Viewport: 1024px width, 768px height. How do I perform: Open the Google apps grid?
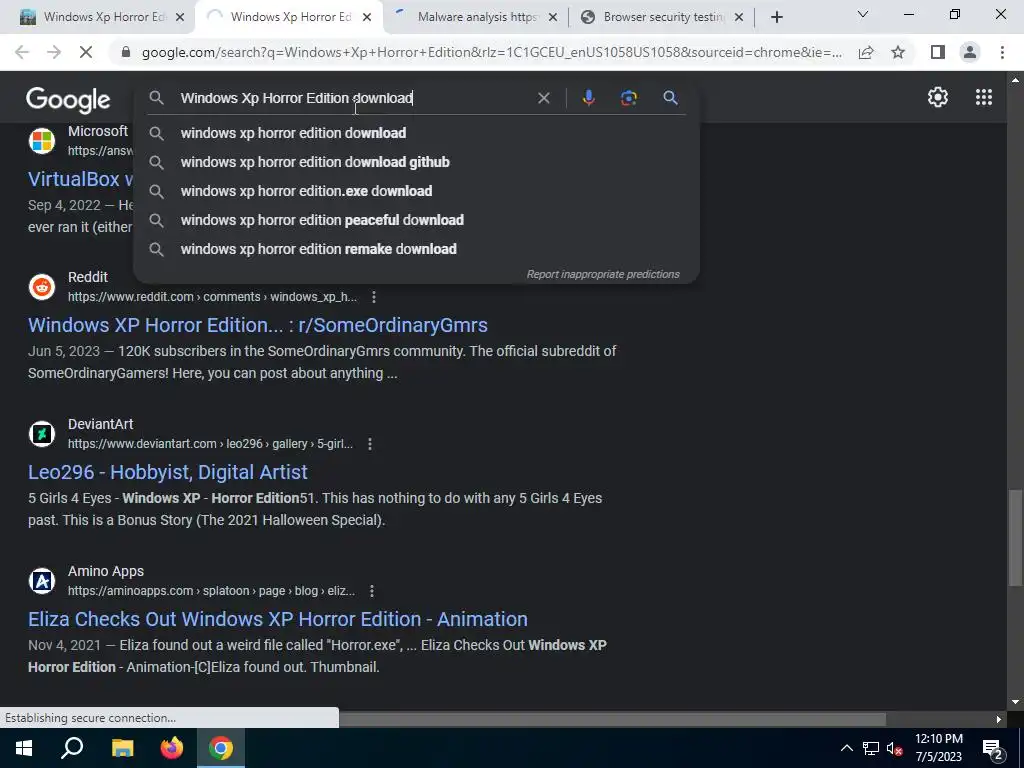(x=984, y=97)
